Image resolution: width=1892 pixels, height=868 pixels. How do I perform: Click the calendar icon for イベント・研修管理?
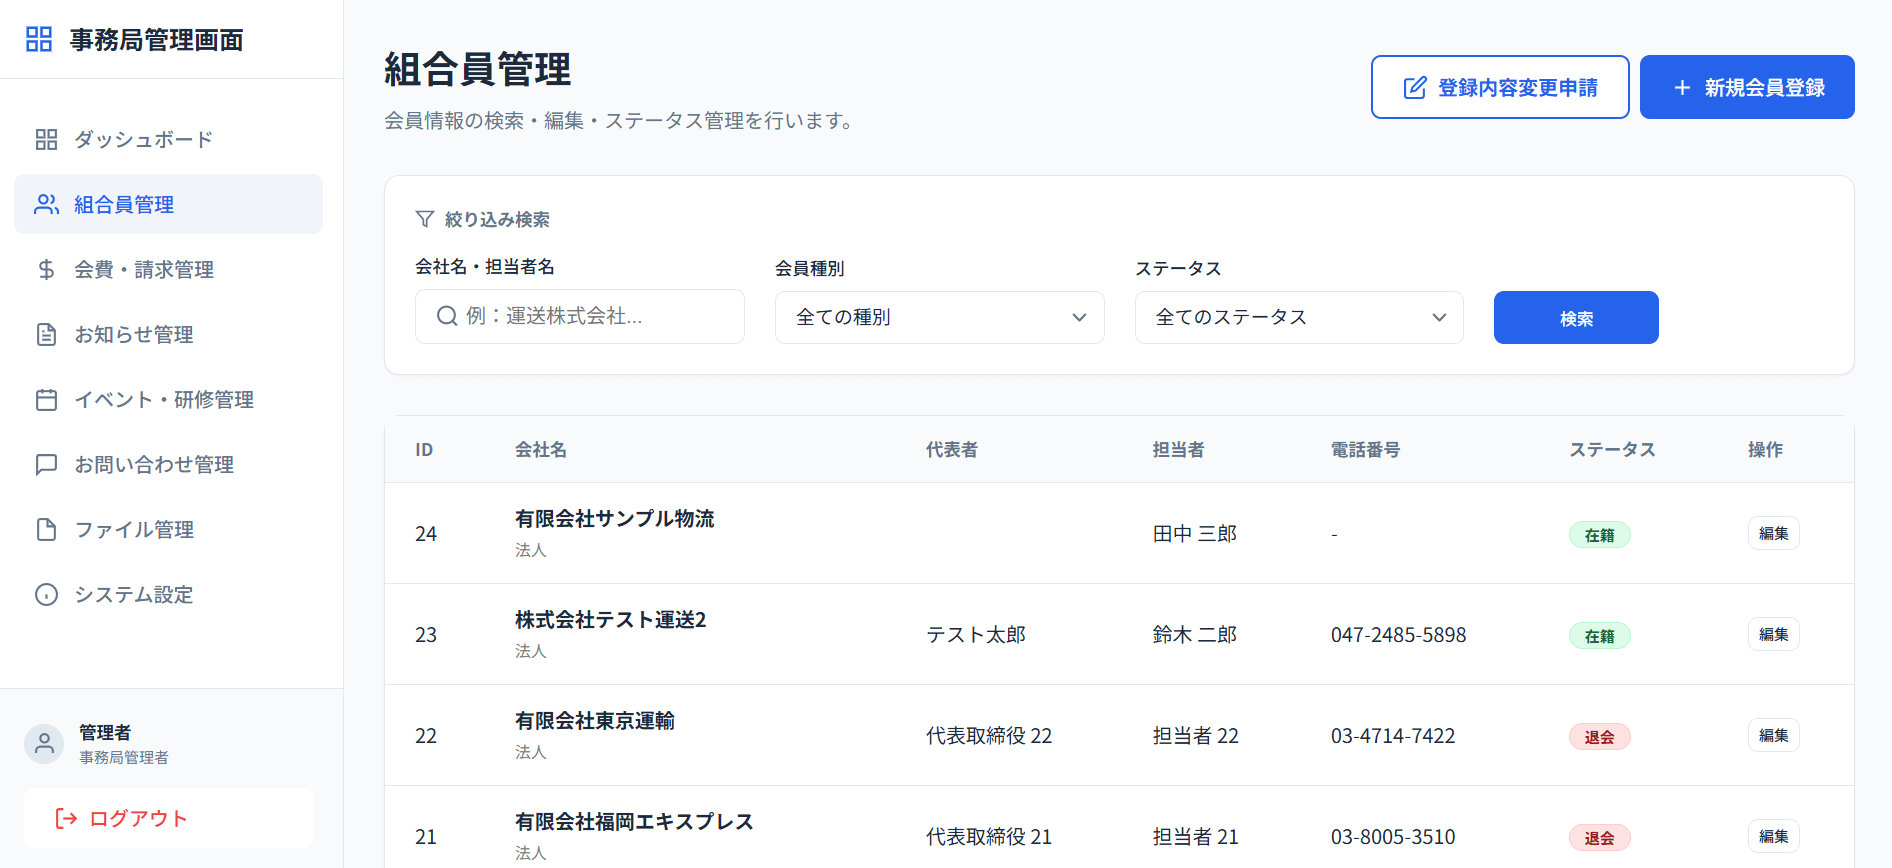click(46, 399)
